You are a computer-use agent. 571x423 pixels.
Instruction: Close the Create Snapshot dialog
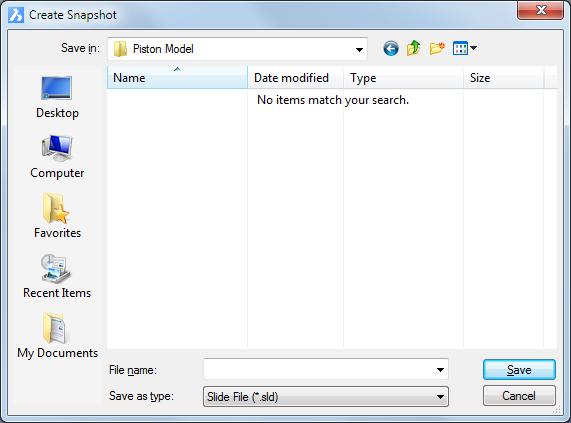click(x=540, y=10)
